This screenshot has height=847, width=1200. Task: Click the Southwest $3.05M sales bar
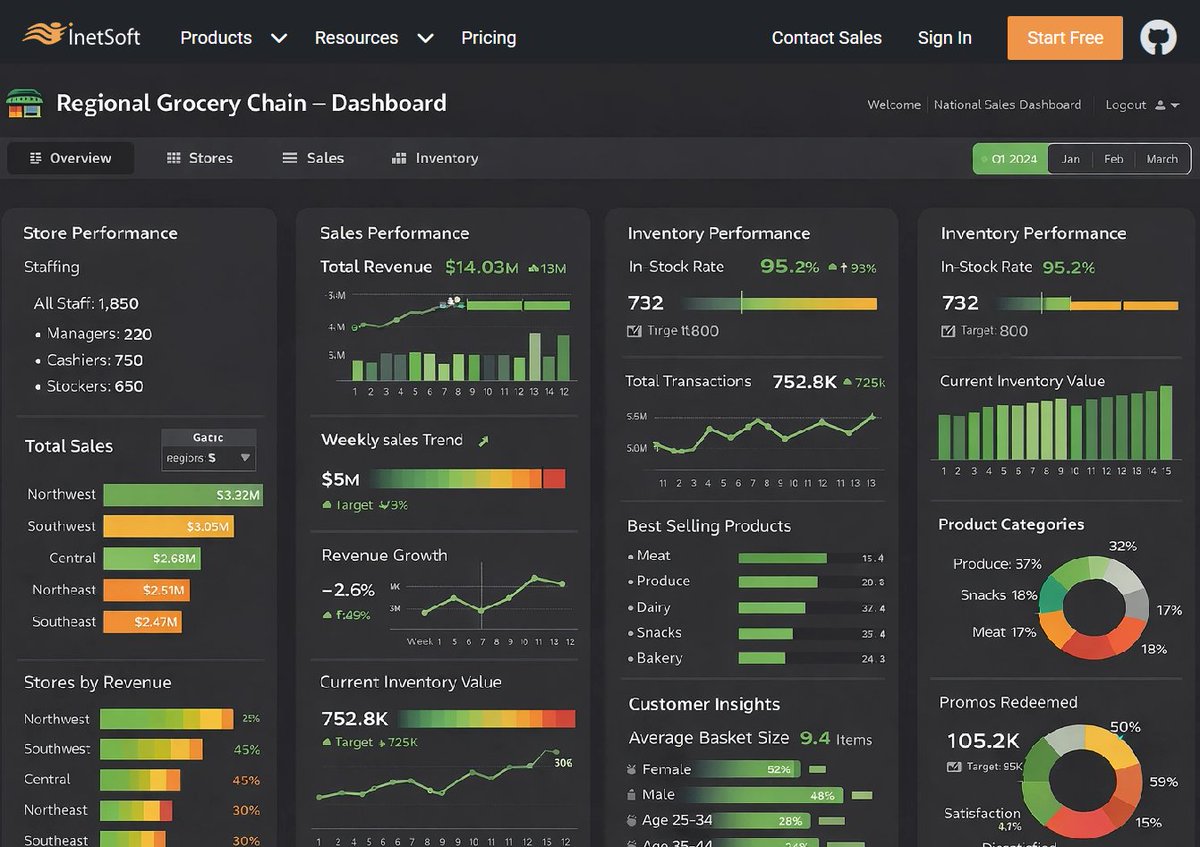169,526
